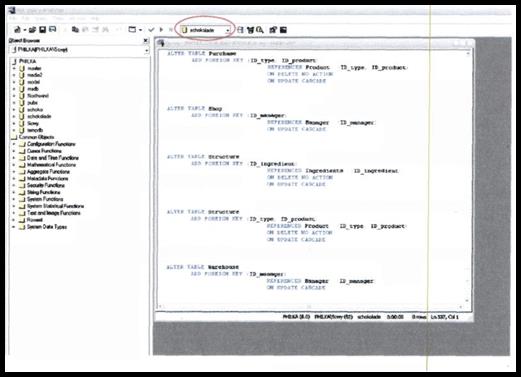Click the 0 rows status bar entry
Image resolution: width=521 pixels, height=377 pixels.
(419, 317)
